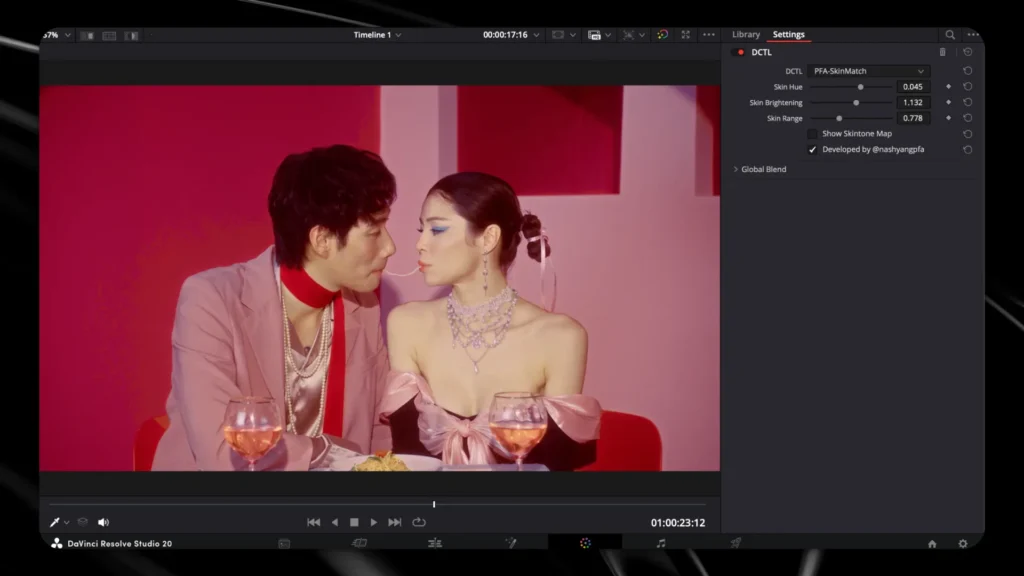The image size is (1024, 576).
Task: Open the Fusion page
Action: click(x=511, y=543)
